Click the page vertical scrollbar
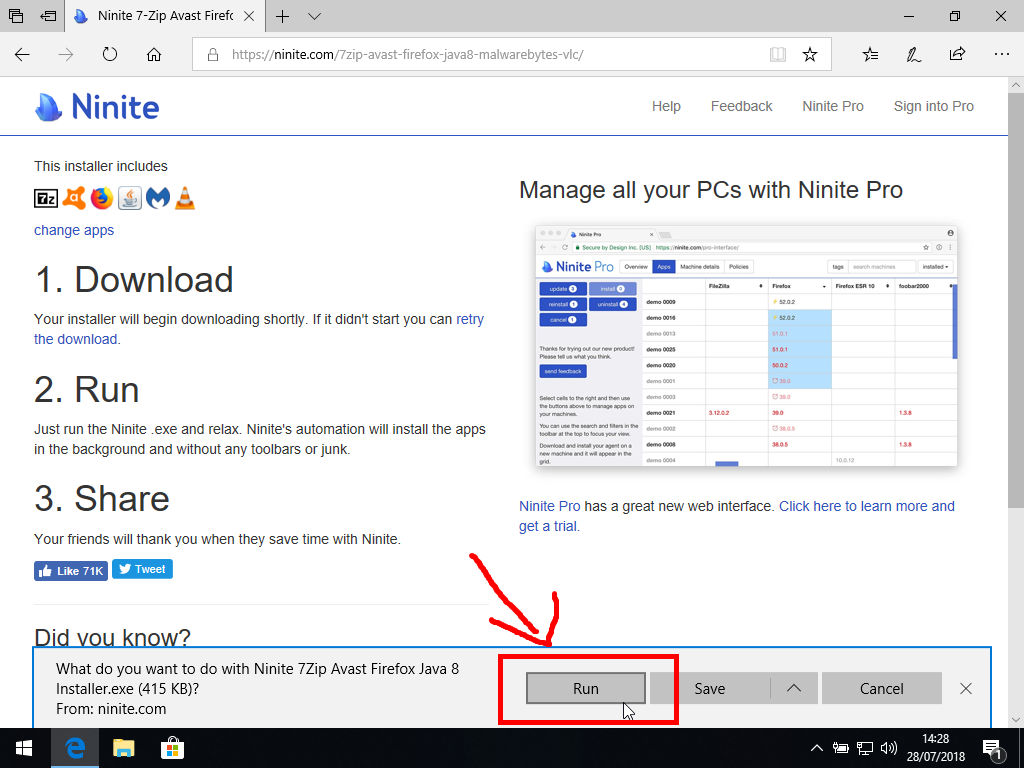Viewport: 1024px width, 768px height. [1016, 298]
